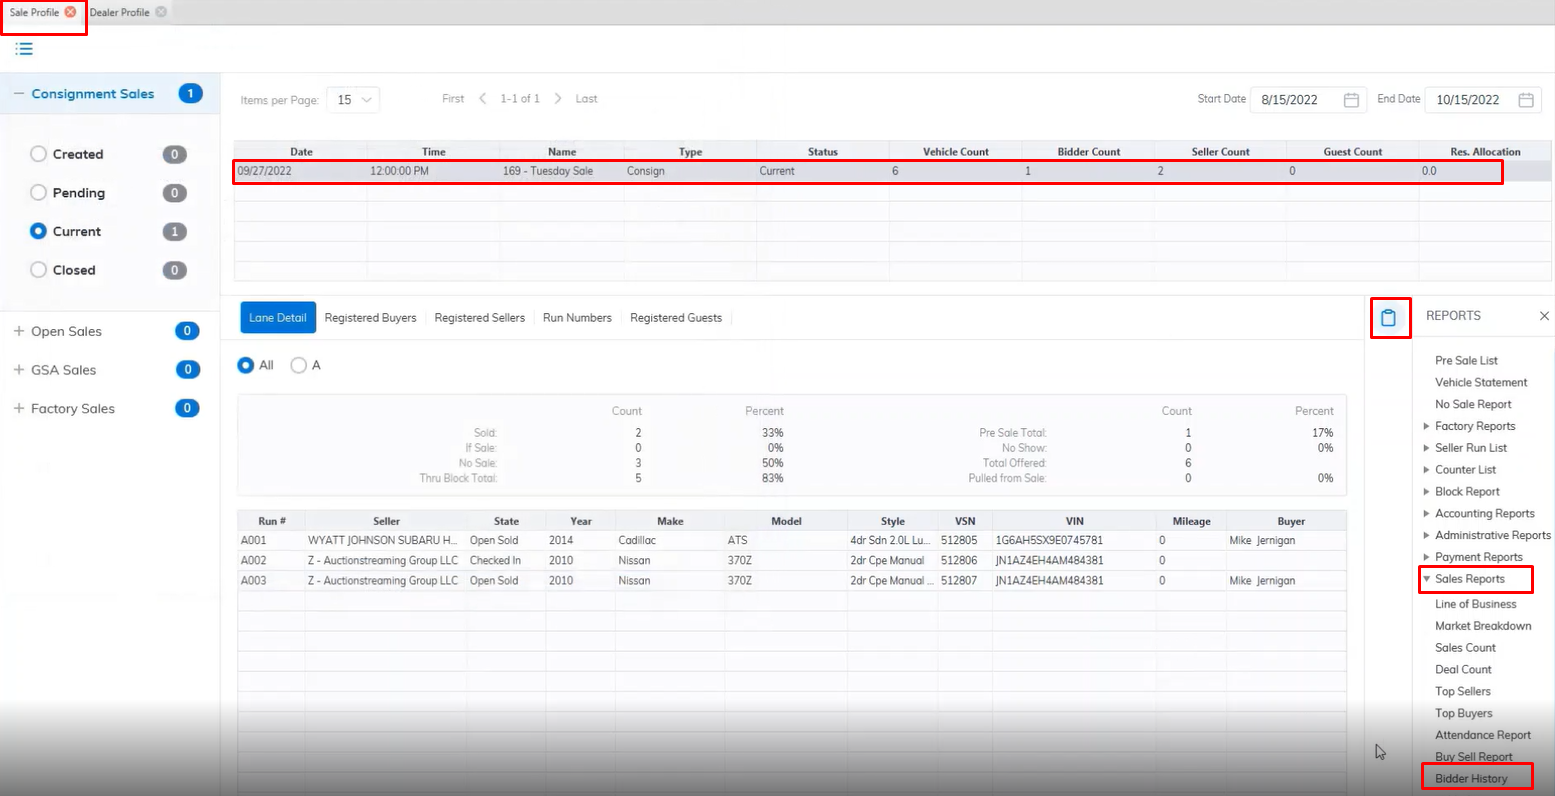Close the Reports panel with X
Screen dimensions: 1555x796
(1543, 316)
